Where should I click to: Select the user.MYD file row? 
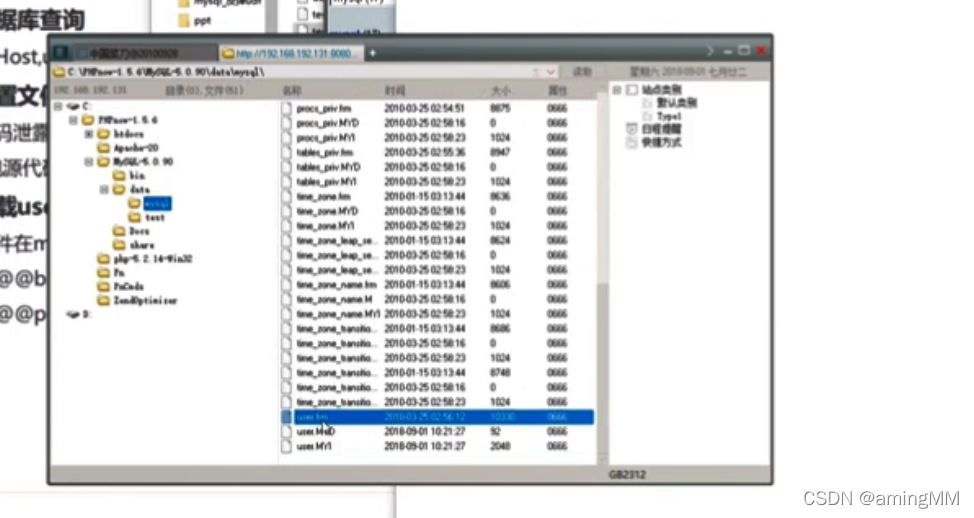click(x=437, y=431)
